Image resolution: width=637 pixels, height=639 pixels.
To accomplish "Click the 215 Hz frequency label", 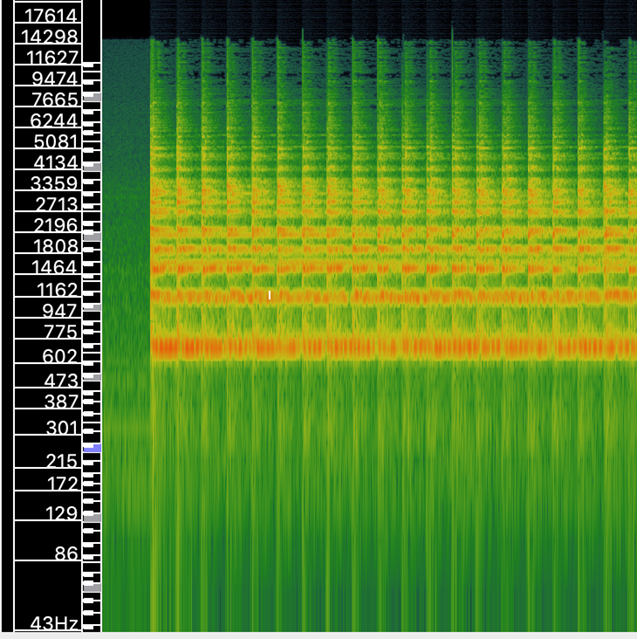I will [60, 461].
